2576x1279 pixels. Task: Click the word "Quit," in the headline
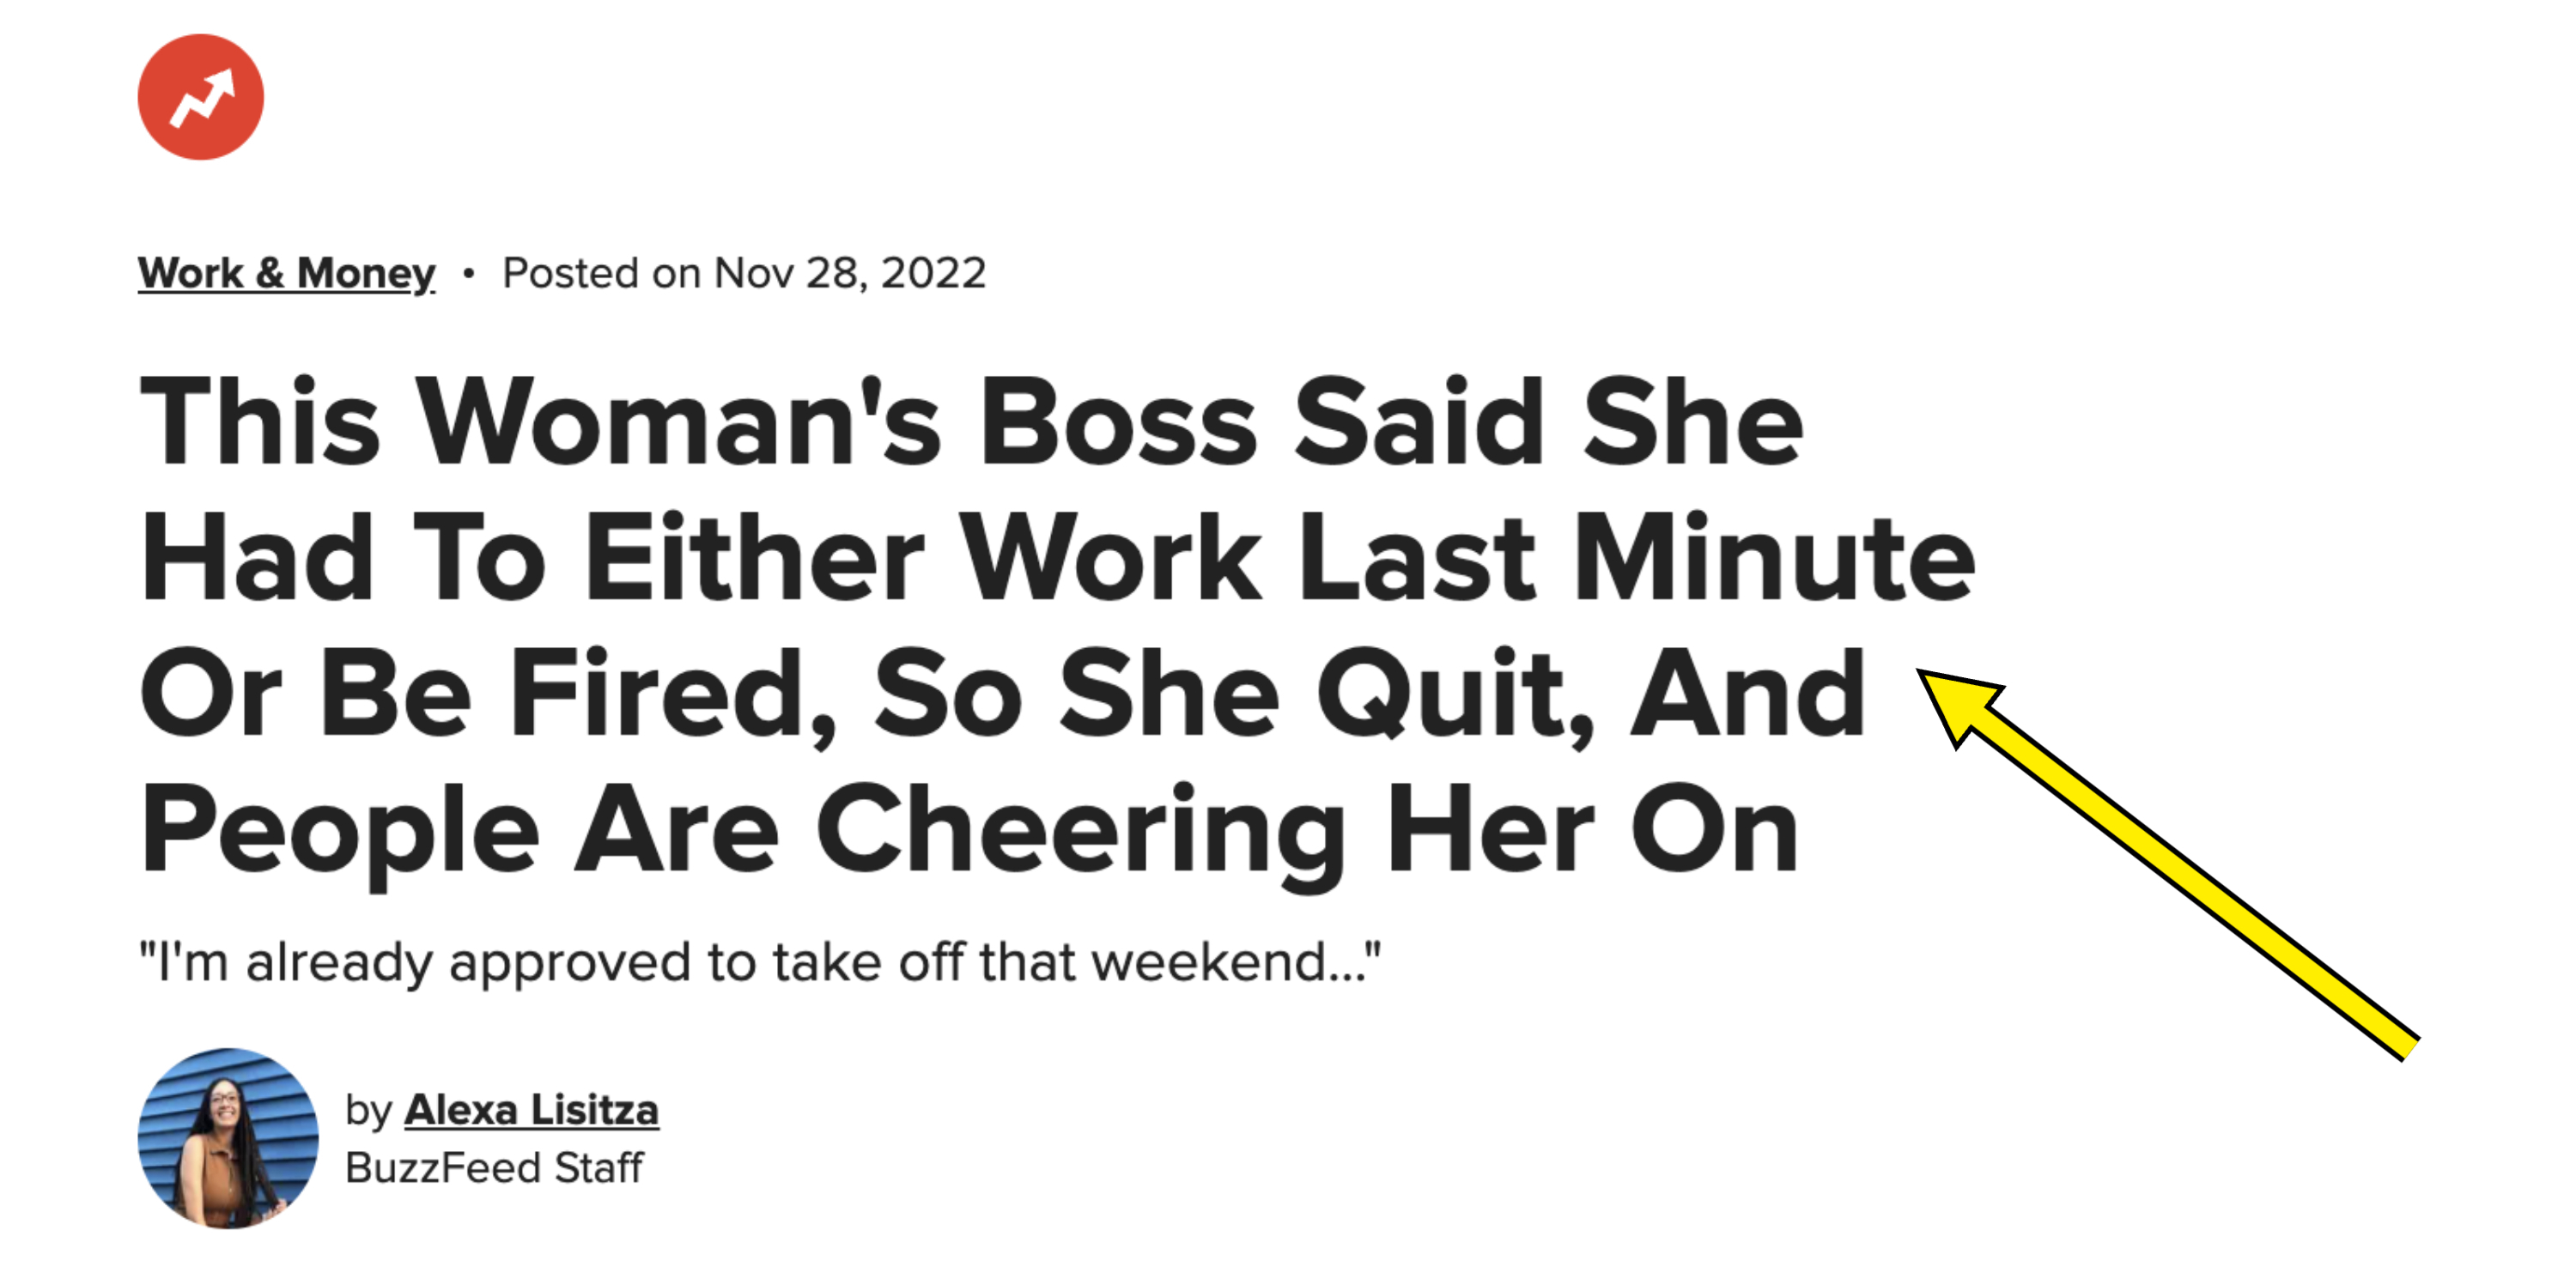(x=1455, y=694)
